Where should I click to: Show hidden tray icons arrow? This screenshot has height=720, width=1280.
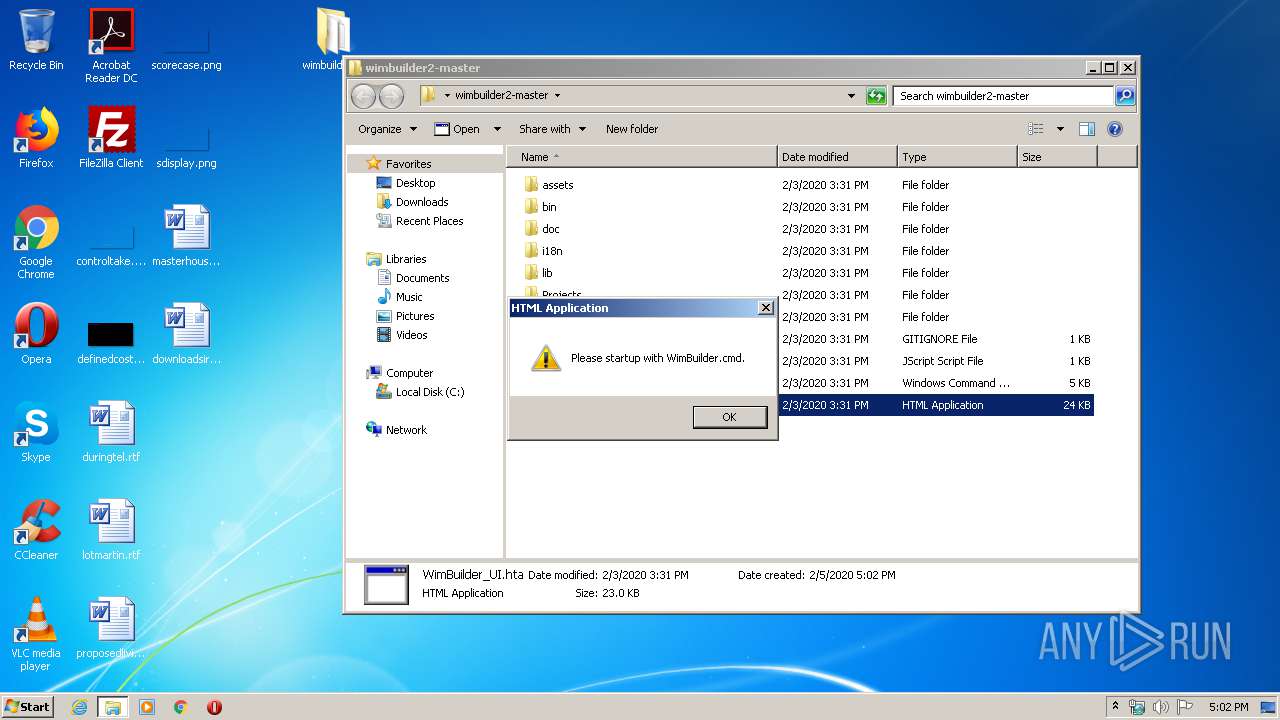1115,707
